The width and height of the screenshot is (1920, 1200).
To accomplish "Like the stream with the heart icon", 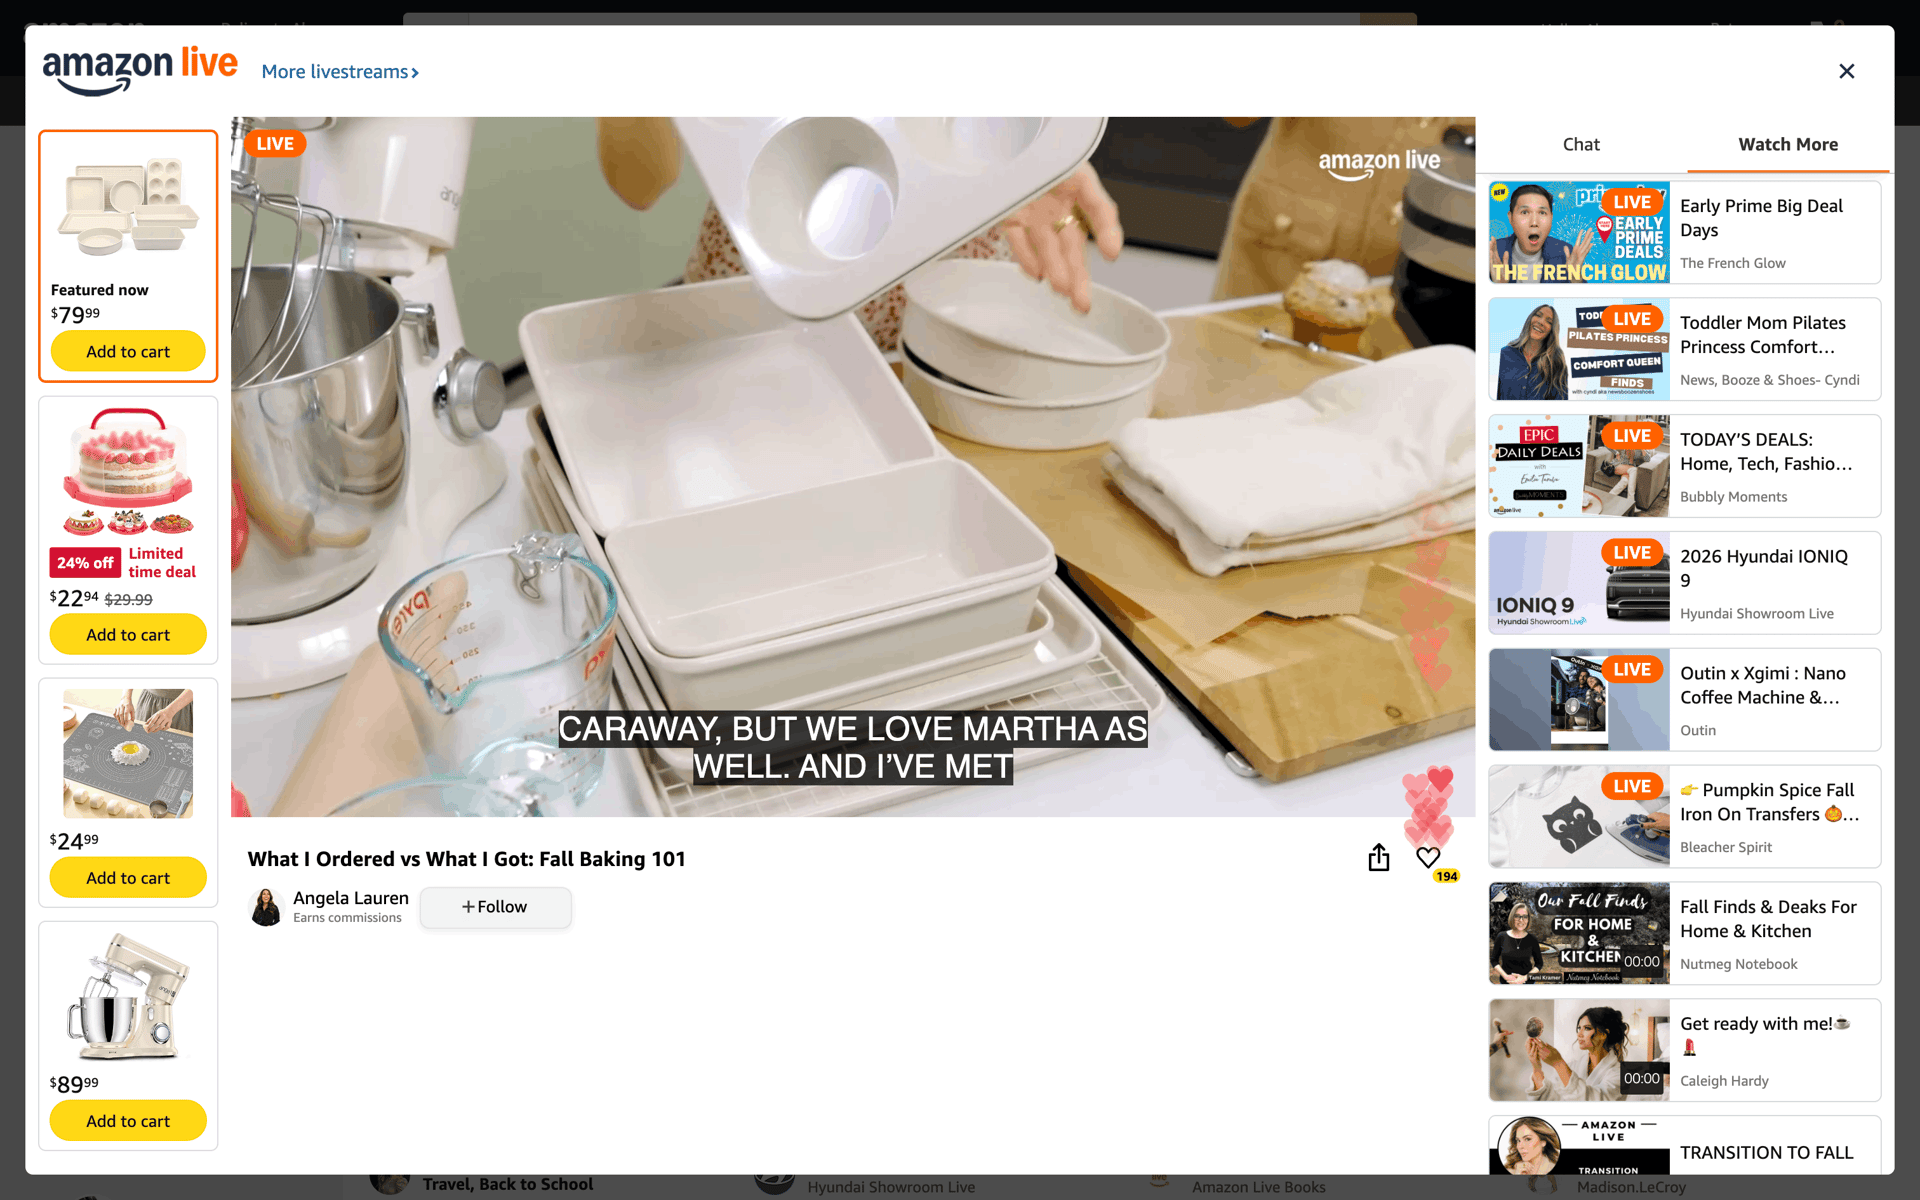I will click(x=1428, y=858).
